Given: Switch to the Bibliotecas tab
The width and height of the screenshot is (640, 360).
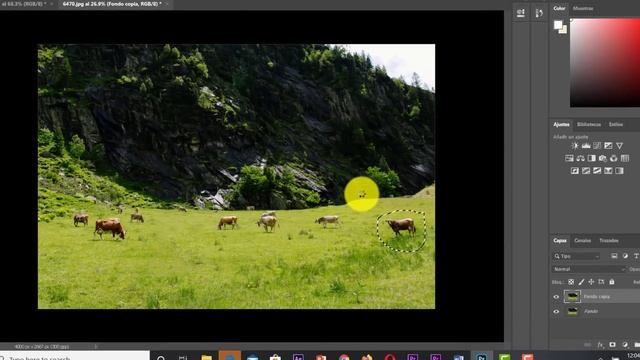Looking at the screenshot, I should pos(589,124).
